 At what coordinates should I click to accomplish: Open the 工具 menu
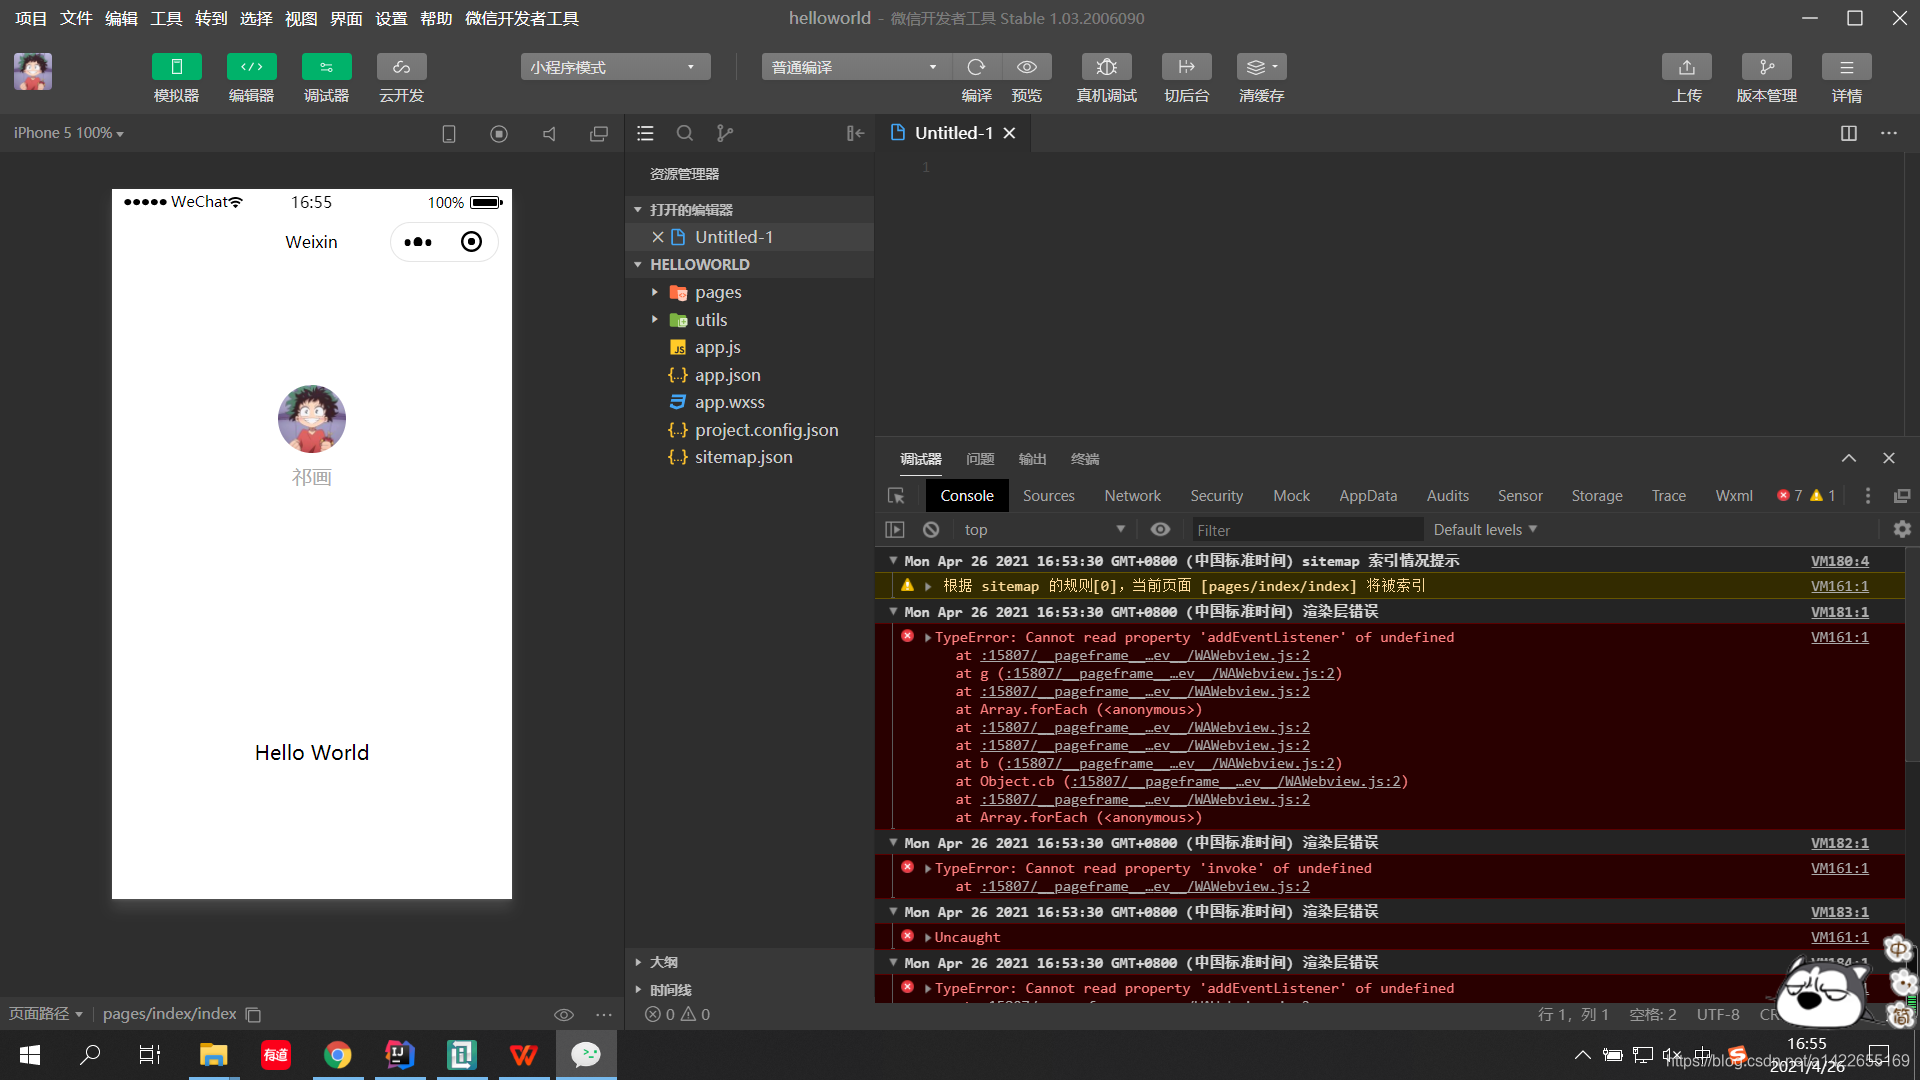[166, 18]
